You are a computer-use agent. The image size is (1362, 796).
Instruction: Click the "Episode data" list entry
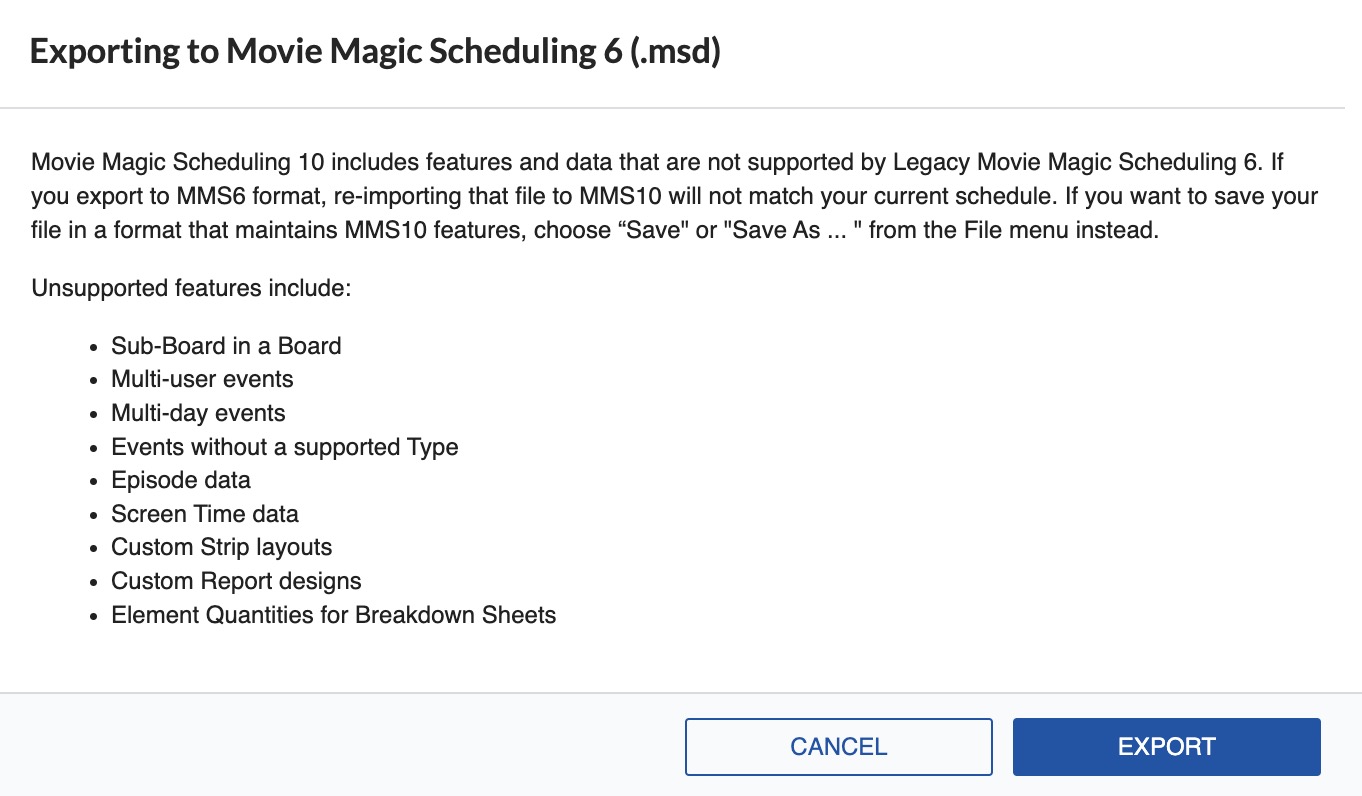click(181, 480)
